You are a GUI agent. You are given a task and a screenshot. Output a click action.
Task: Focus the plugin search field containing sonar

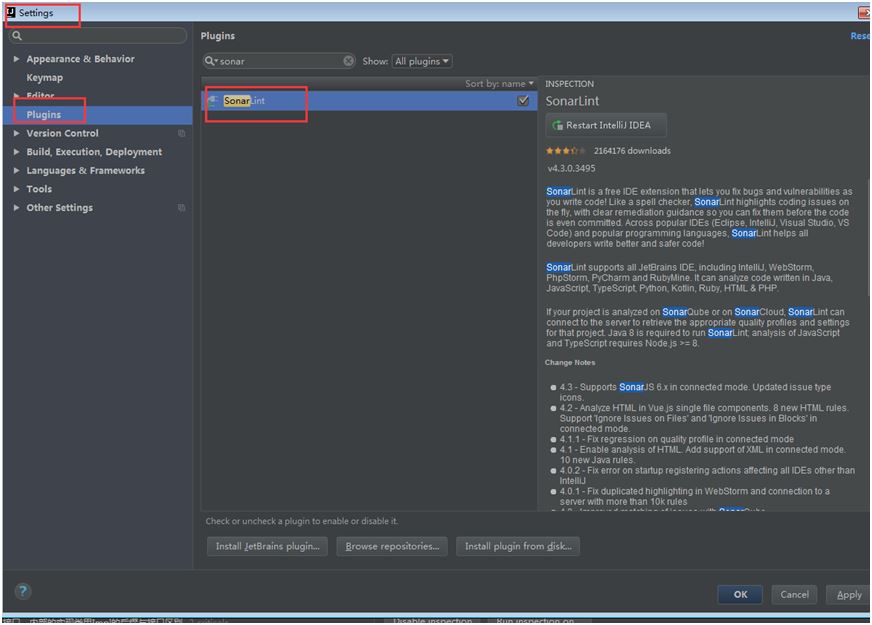(279, 61)
